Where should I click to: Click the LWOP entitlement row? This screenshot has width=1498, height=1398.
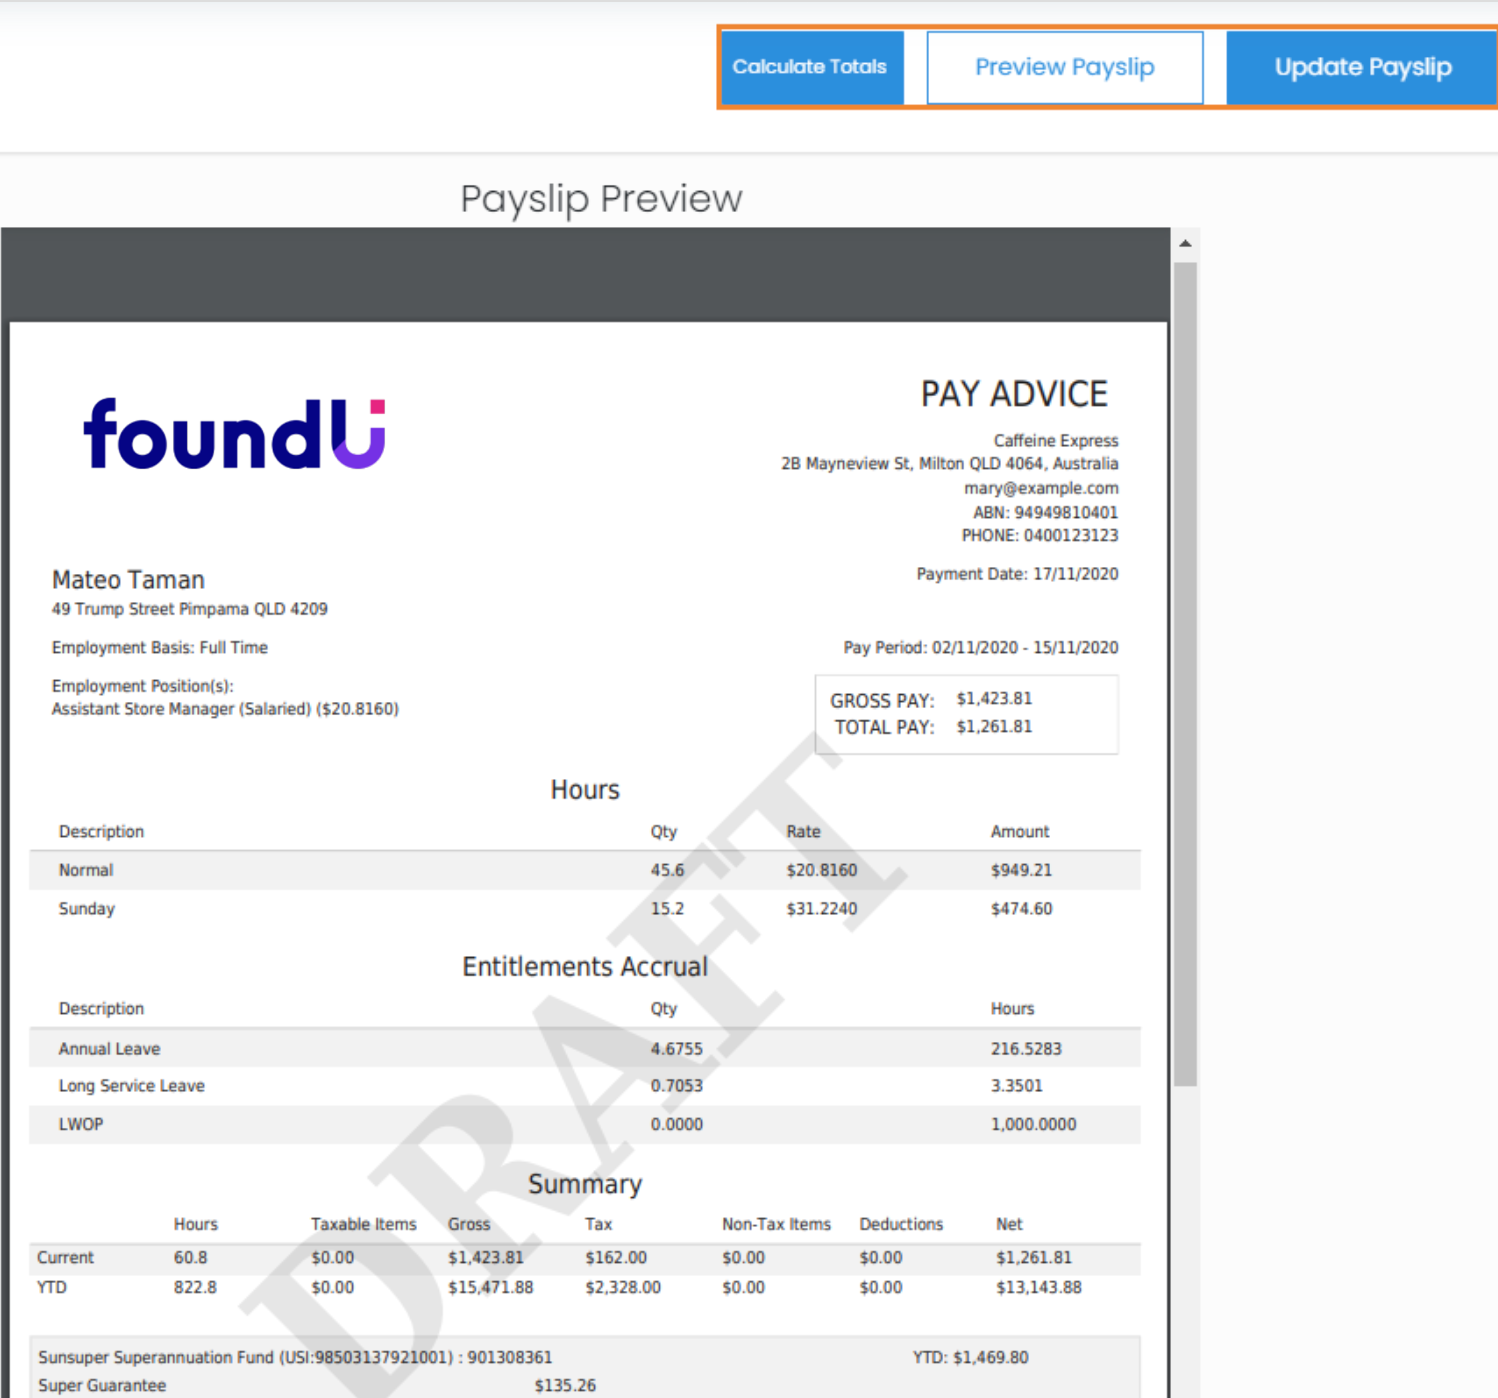pos(584,1124)
